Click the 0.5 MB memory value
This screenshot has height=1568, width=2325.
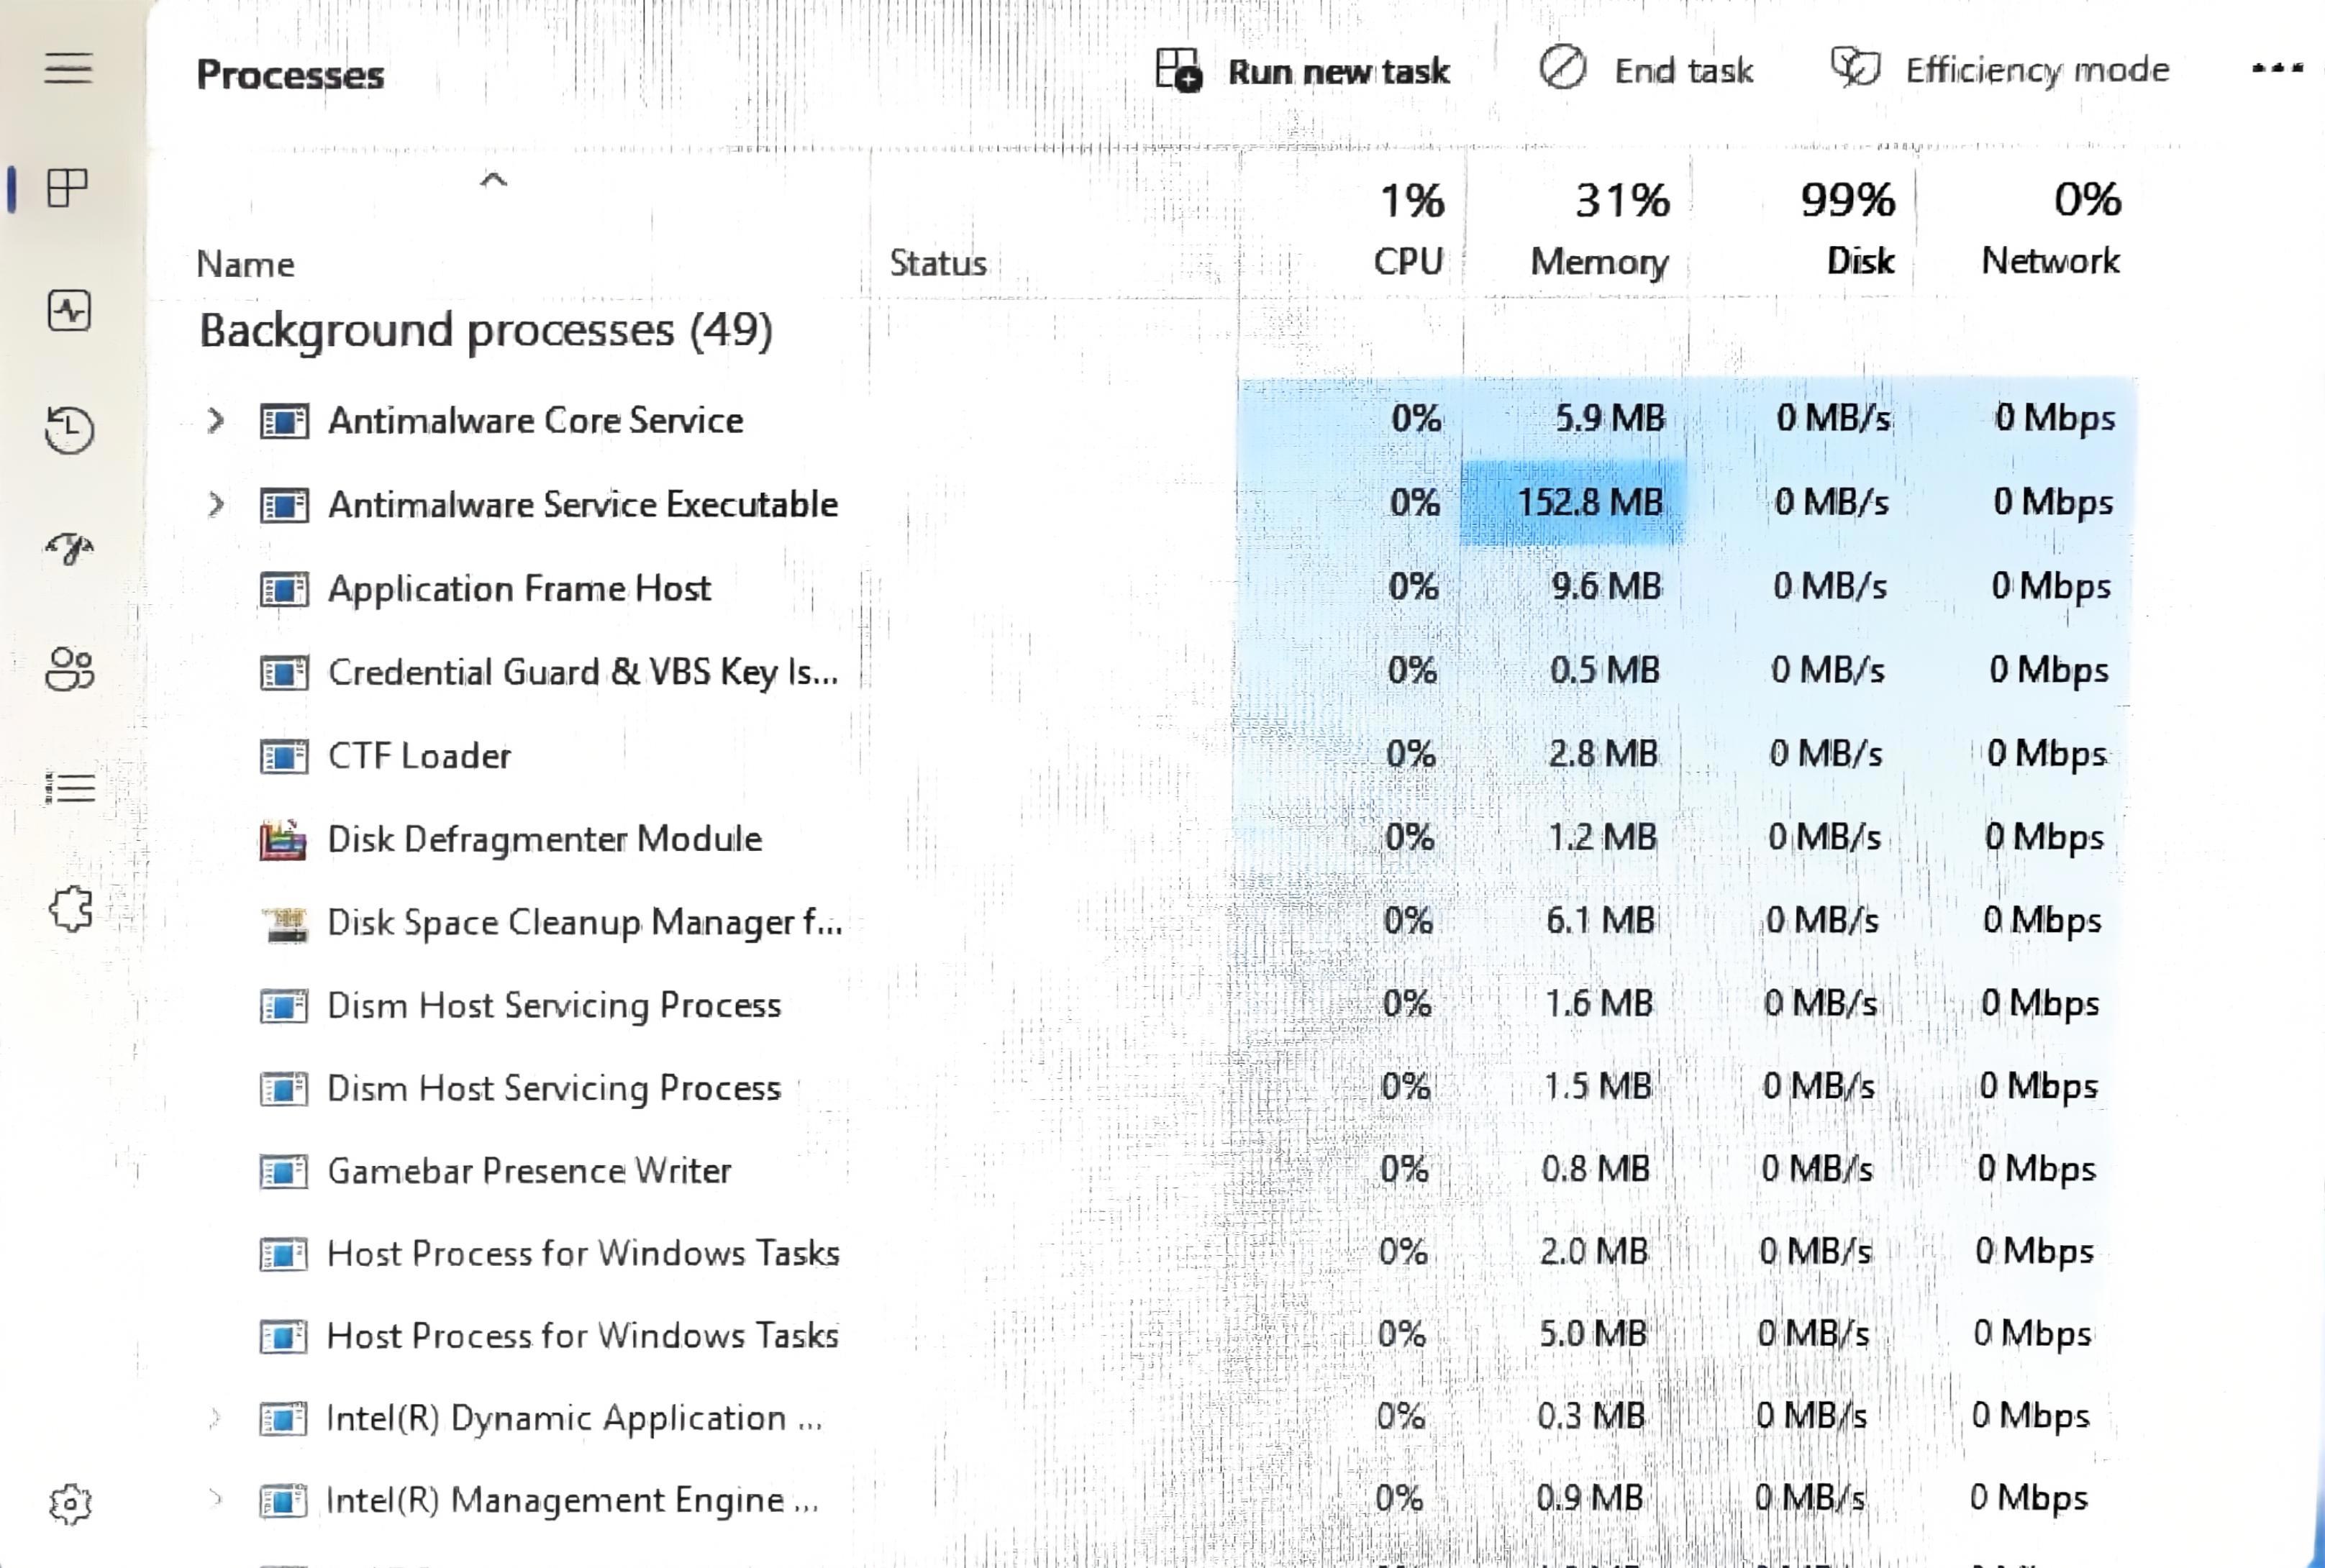click(1604, 669)
